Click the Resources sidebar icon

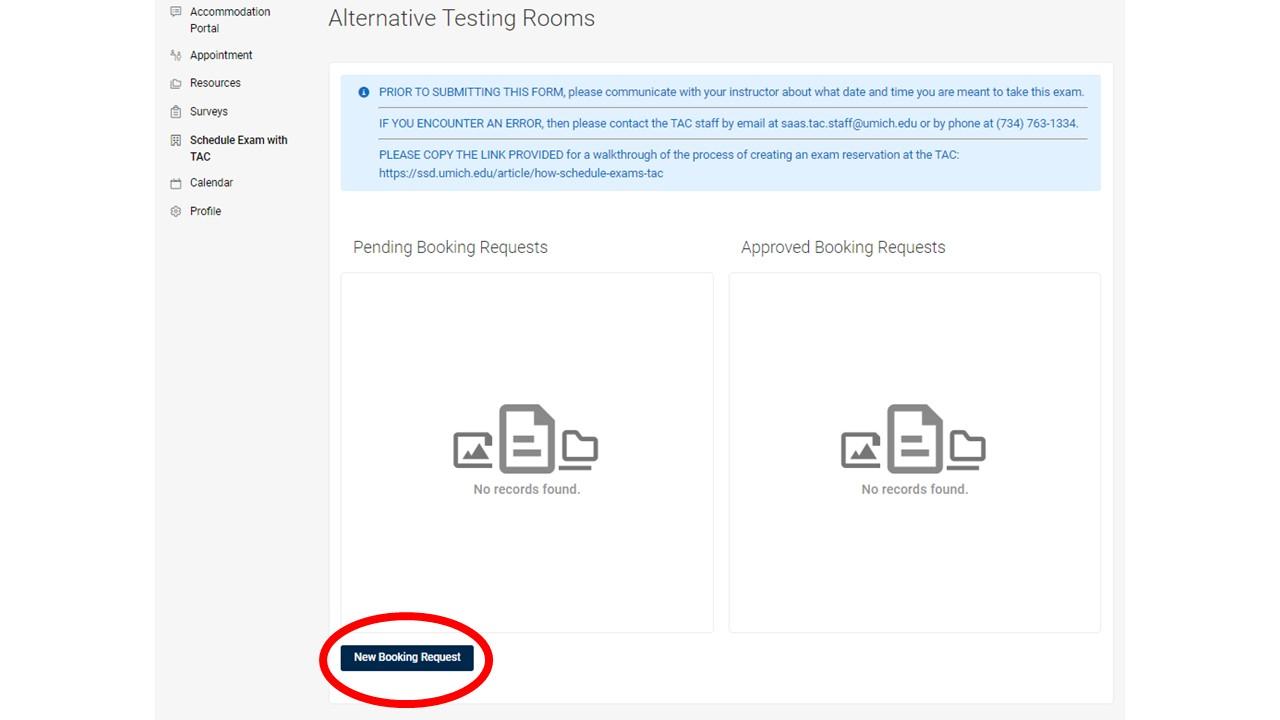click(176, 83)
